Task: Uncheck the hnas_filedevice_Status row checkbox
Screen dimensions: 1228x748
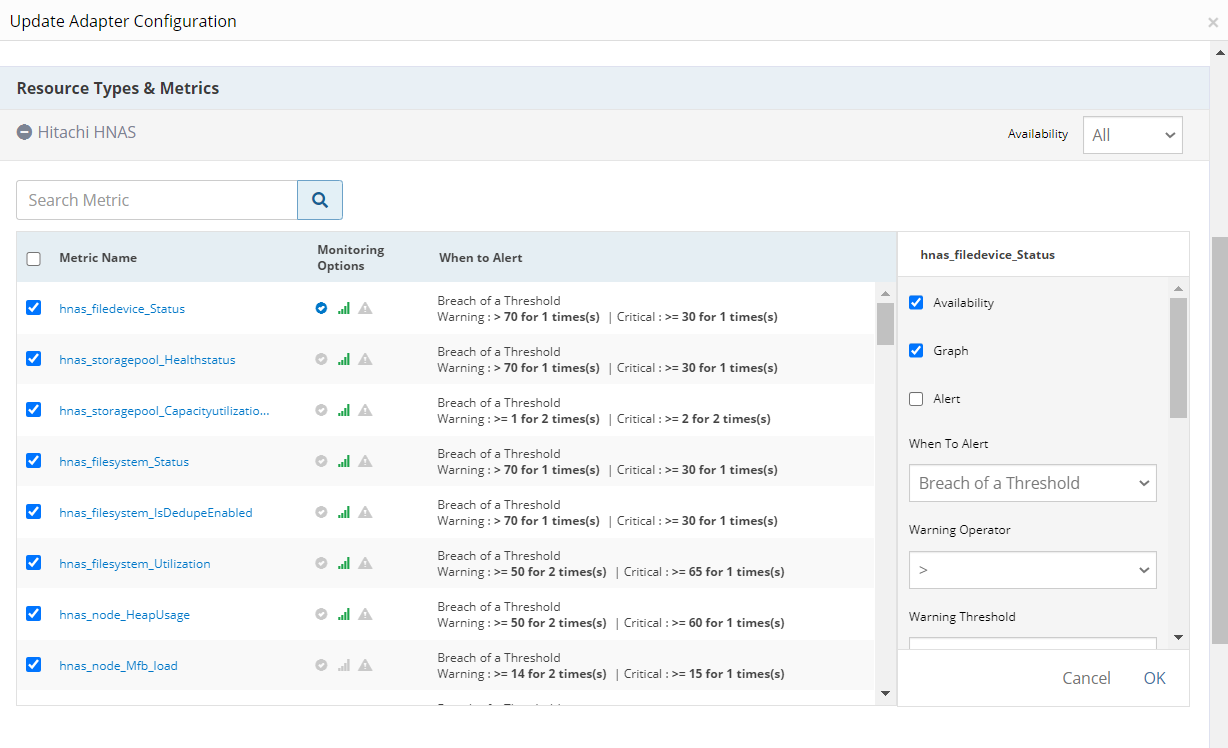Action: 33,307
